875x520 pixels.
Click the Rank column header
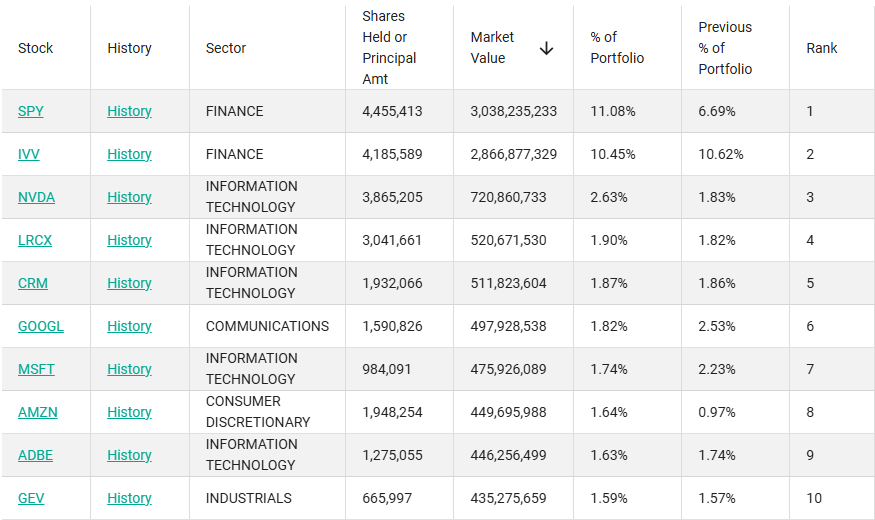[822, 48]
